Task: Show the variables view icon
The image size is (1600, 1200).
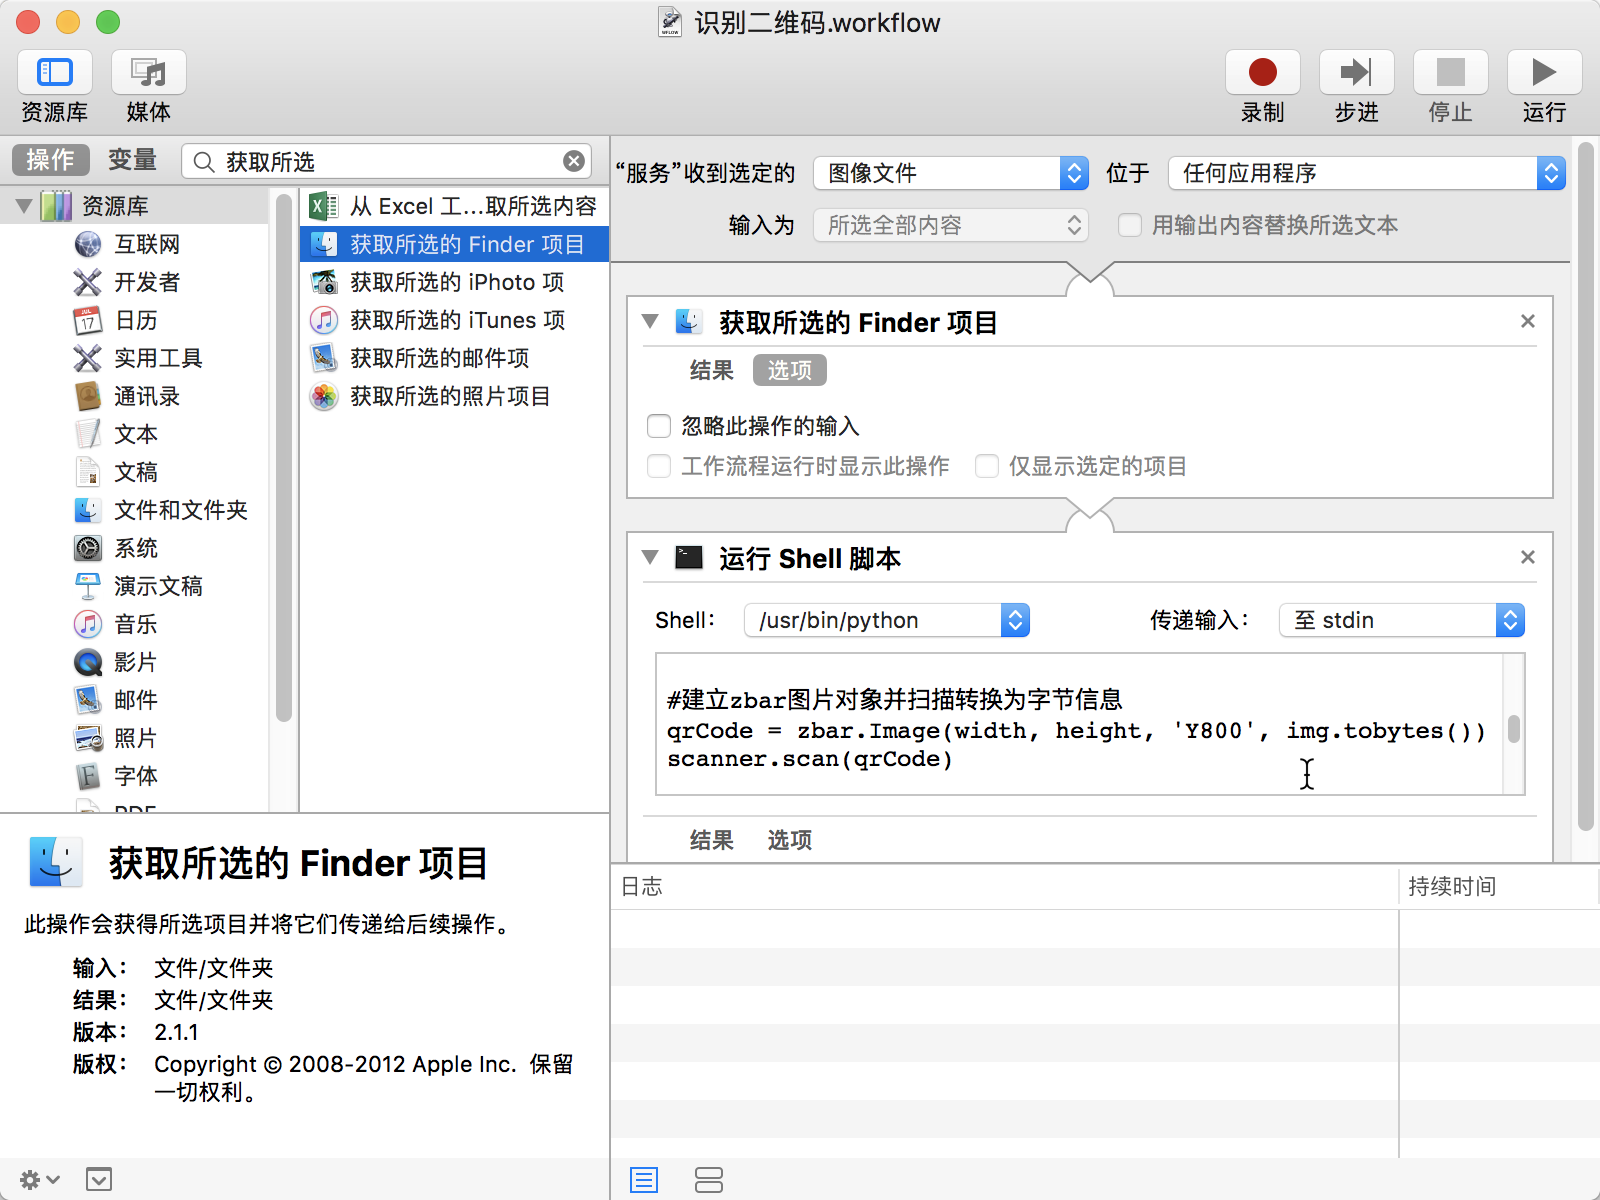Action: click(x=709, y=1180)
